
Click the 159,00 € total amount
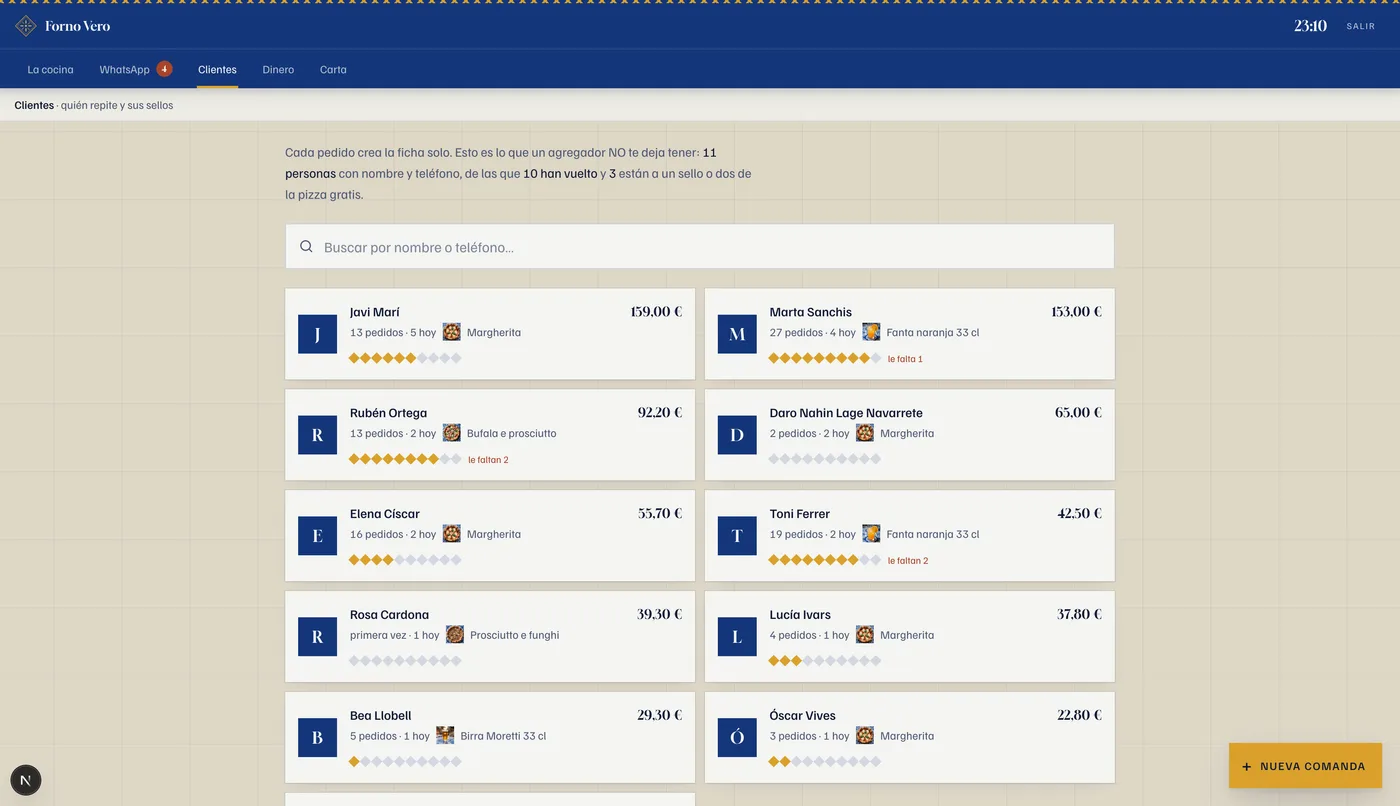point(656,312)
